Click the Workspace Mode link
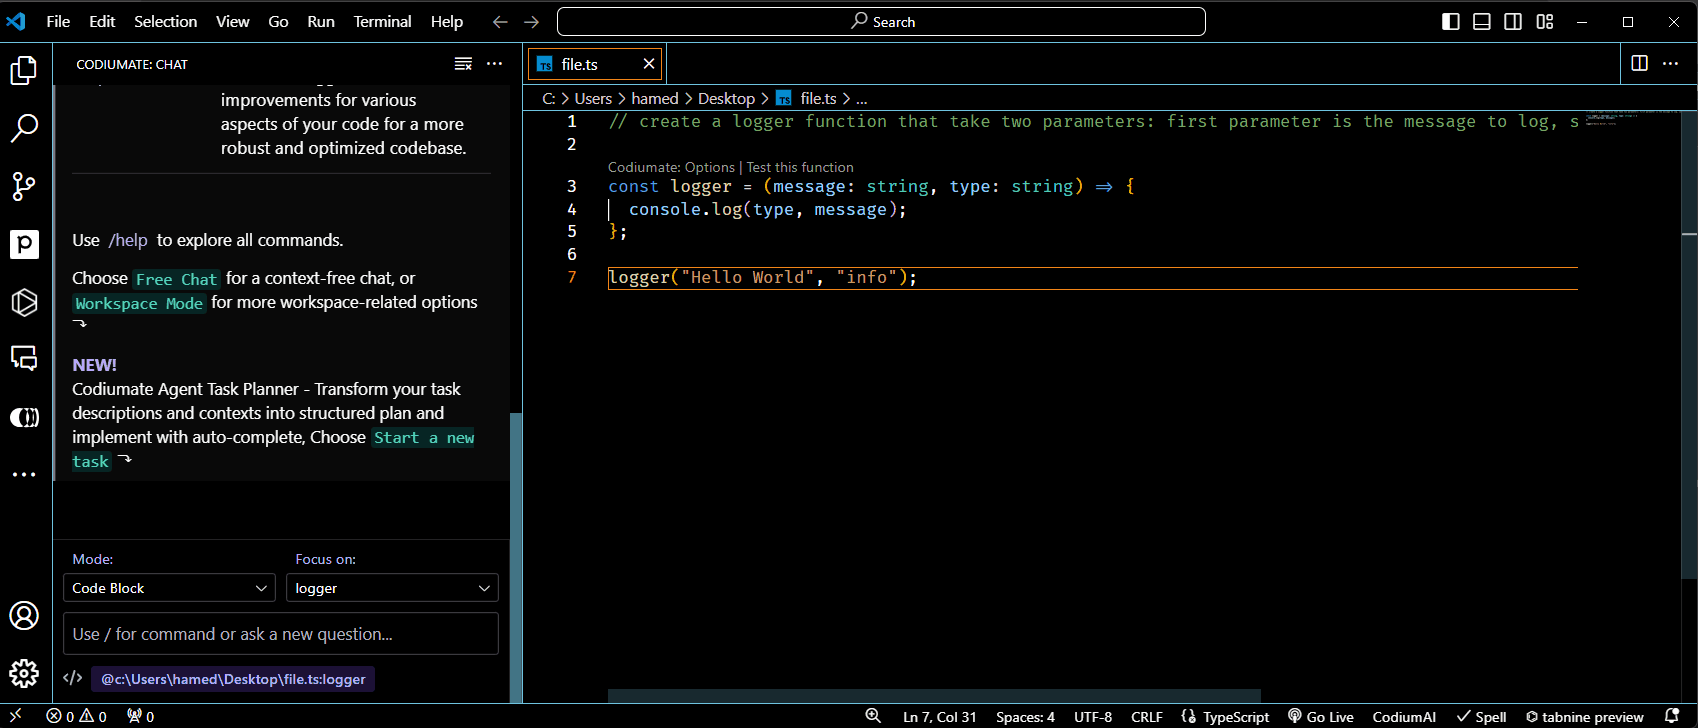This screenshot has width=1698, height=728. tap(139, 303)
